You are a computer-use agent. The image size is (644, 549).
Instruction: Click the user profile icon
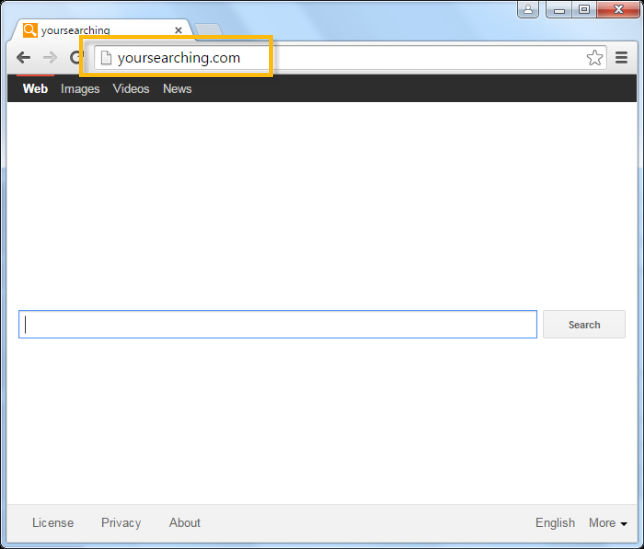528,9
